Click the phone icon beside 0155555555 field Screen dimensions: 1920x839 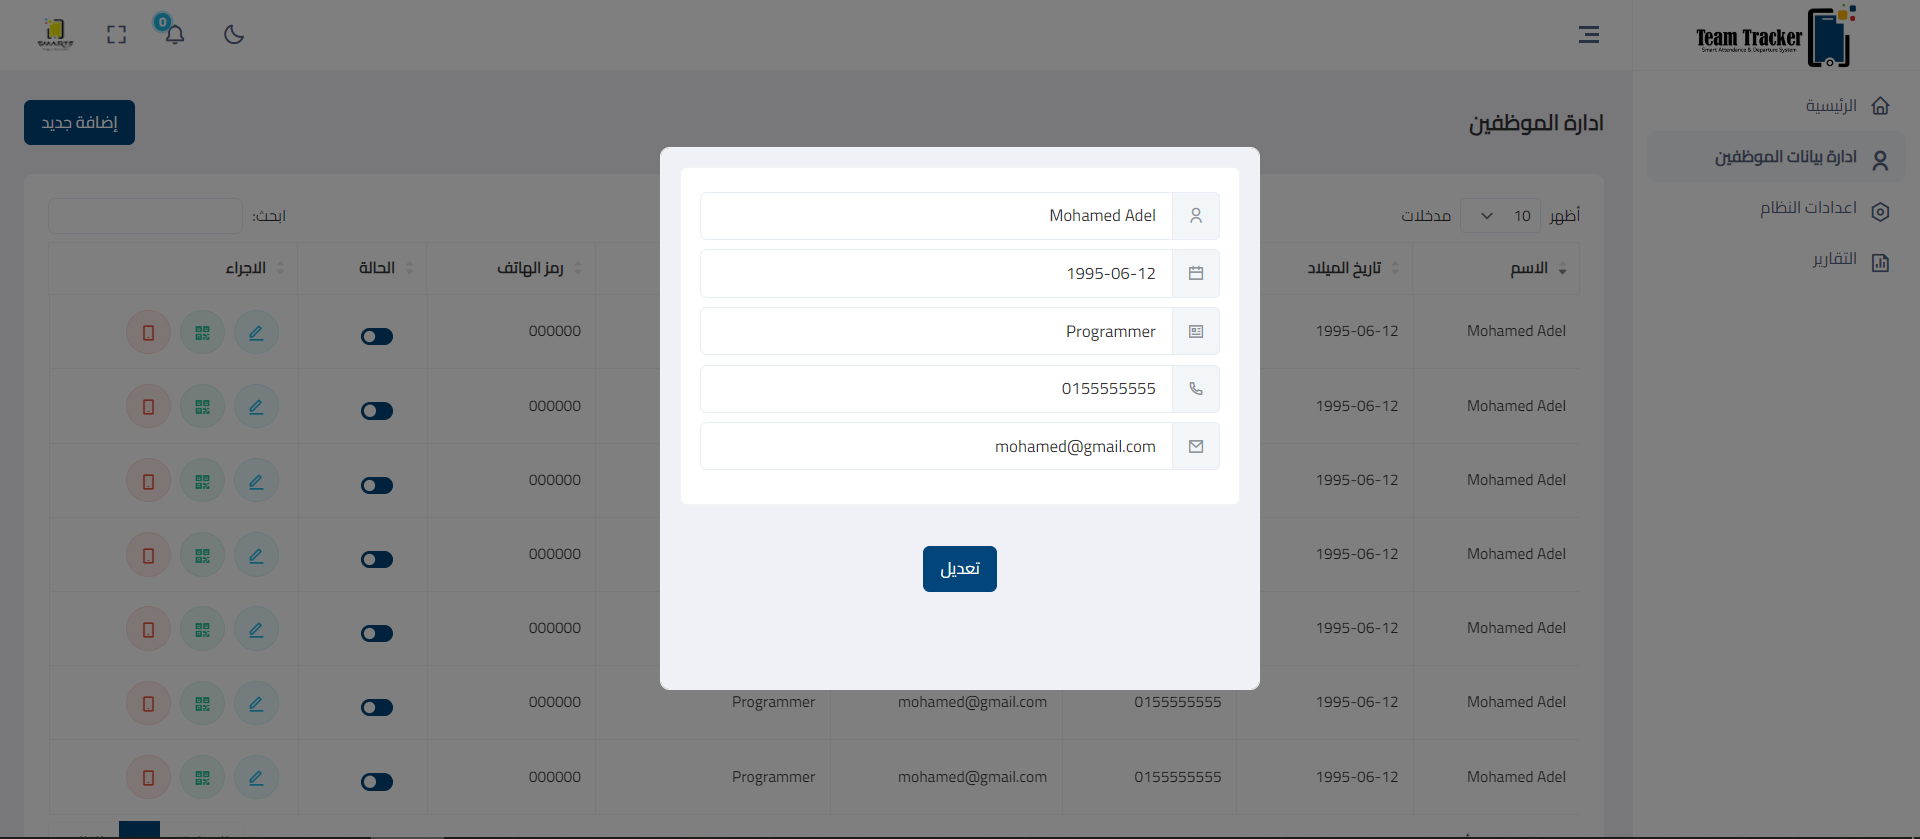(1195, 389)
